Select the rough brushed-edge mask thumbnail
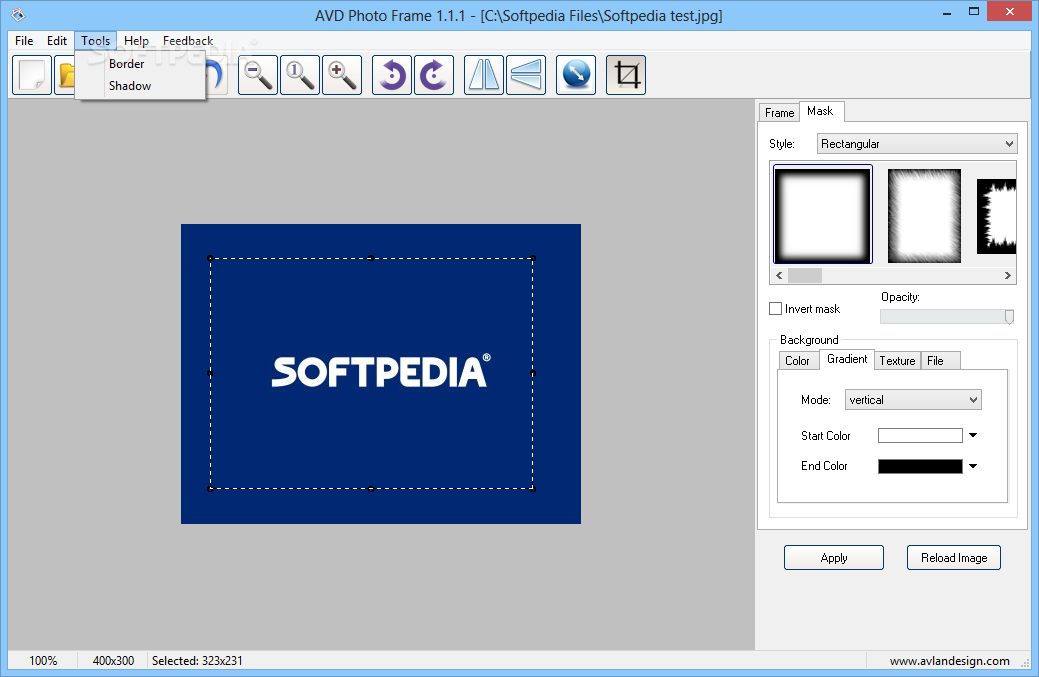Image resolution: width=1039 pixels, height=677 pixels. coord(924,215)
